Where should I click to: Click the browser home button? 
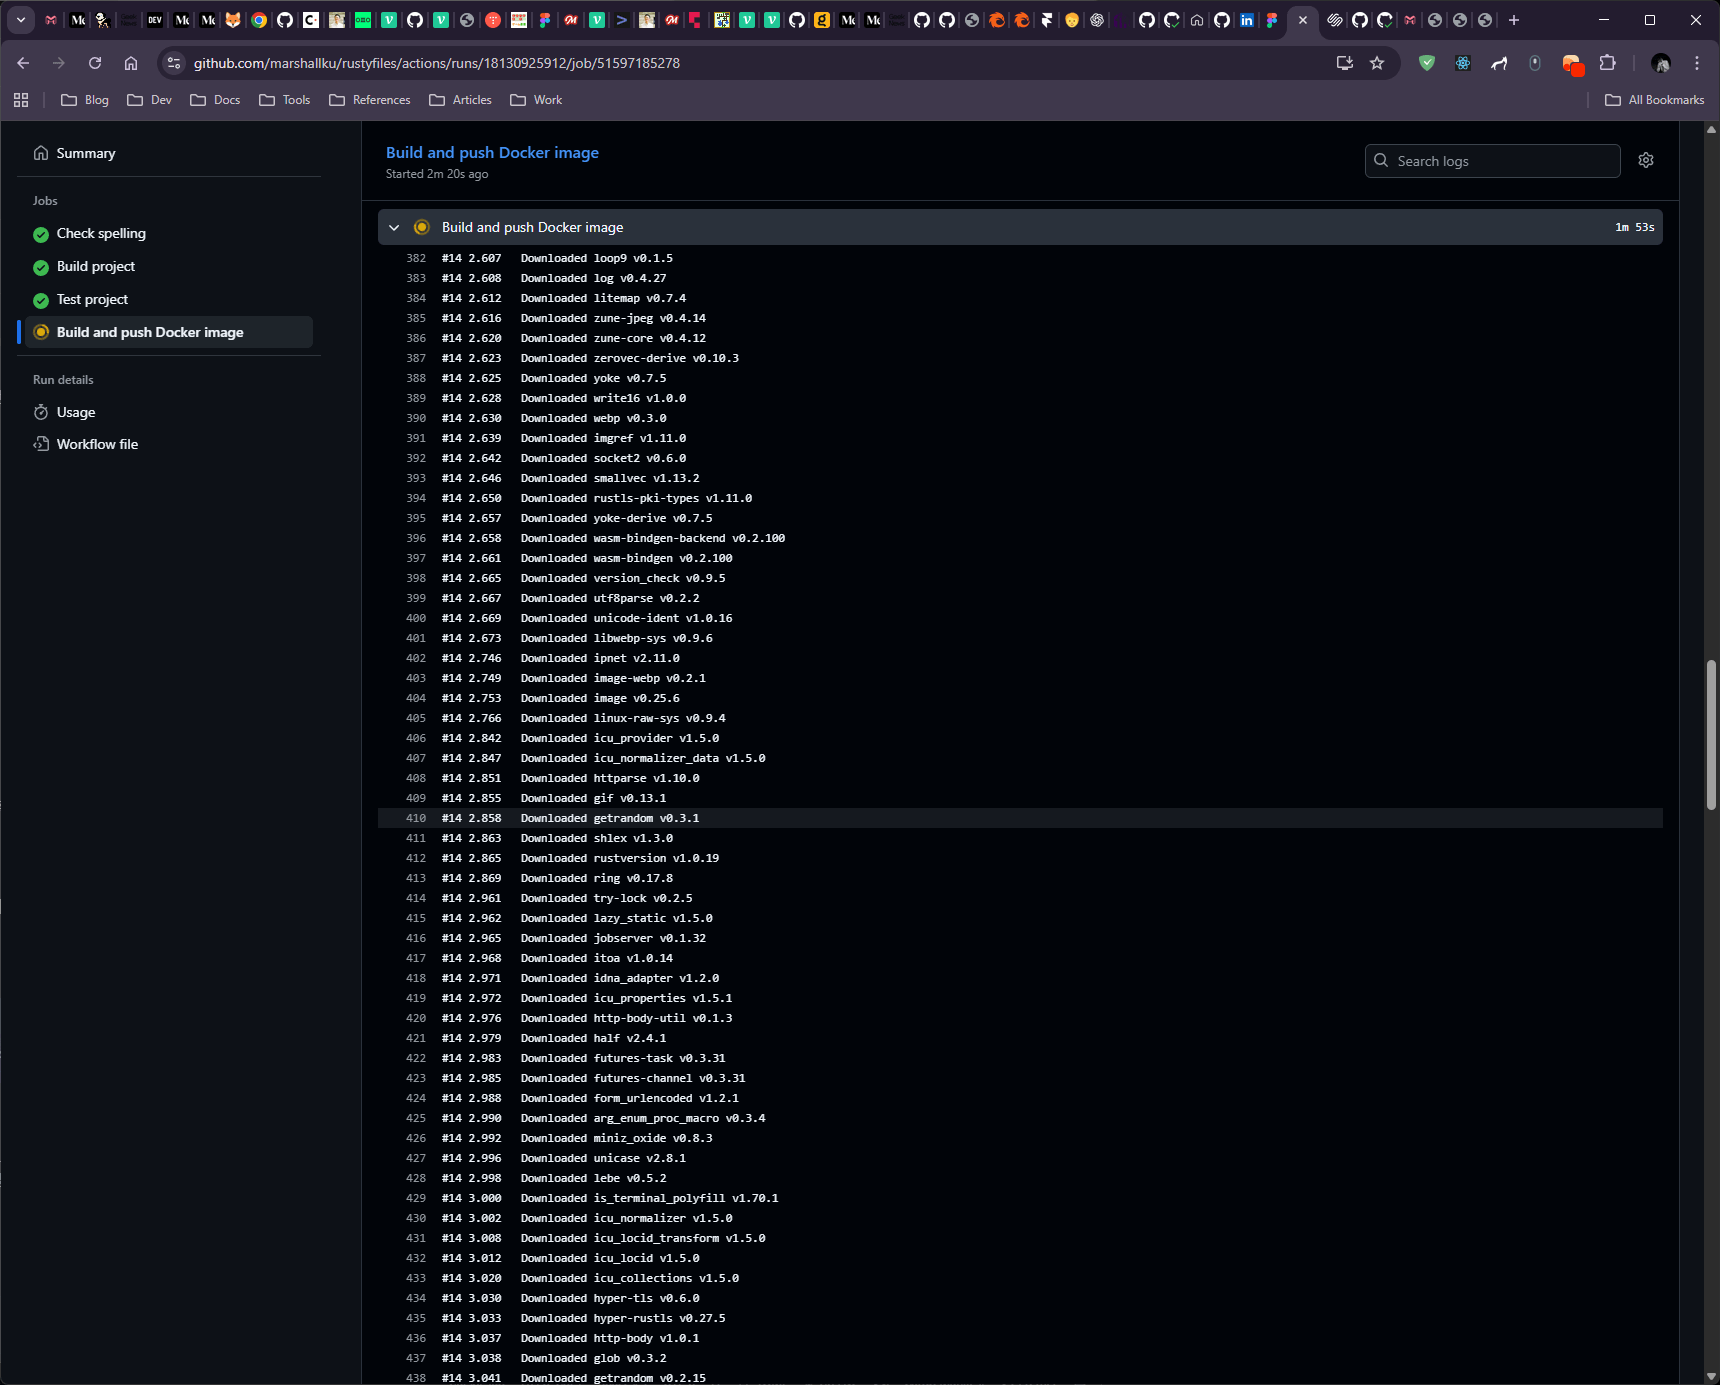131,63
